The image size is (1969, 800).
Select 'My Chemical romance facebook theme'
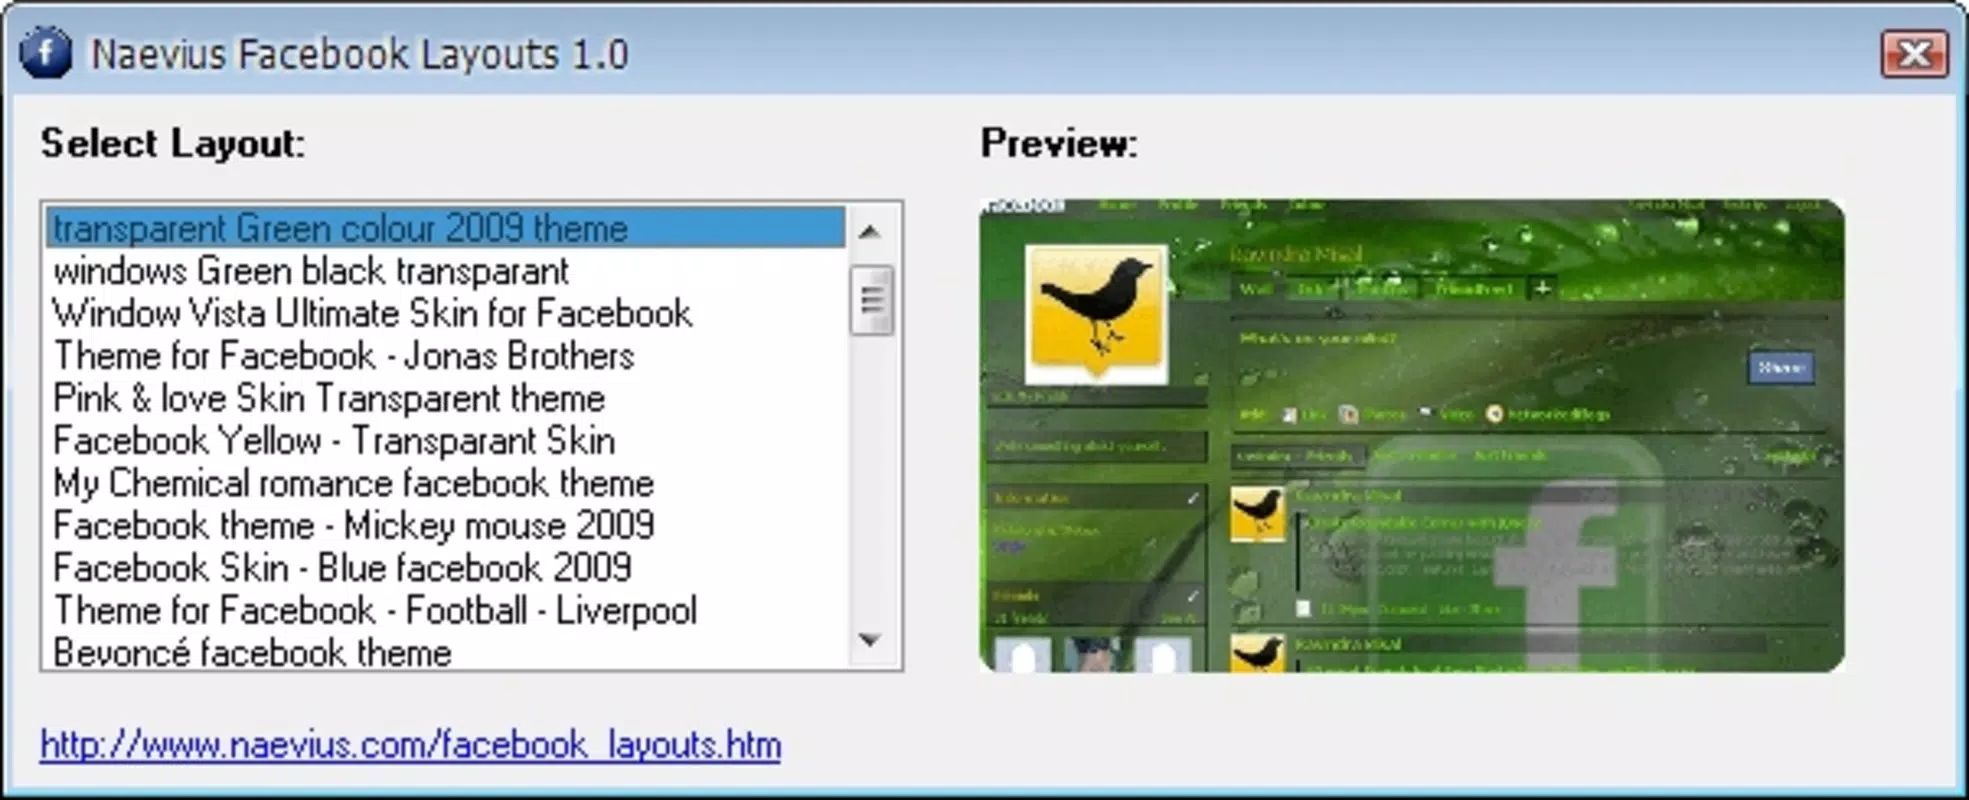coord(446,483)
